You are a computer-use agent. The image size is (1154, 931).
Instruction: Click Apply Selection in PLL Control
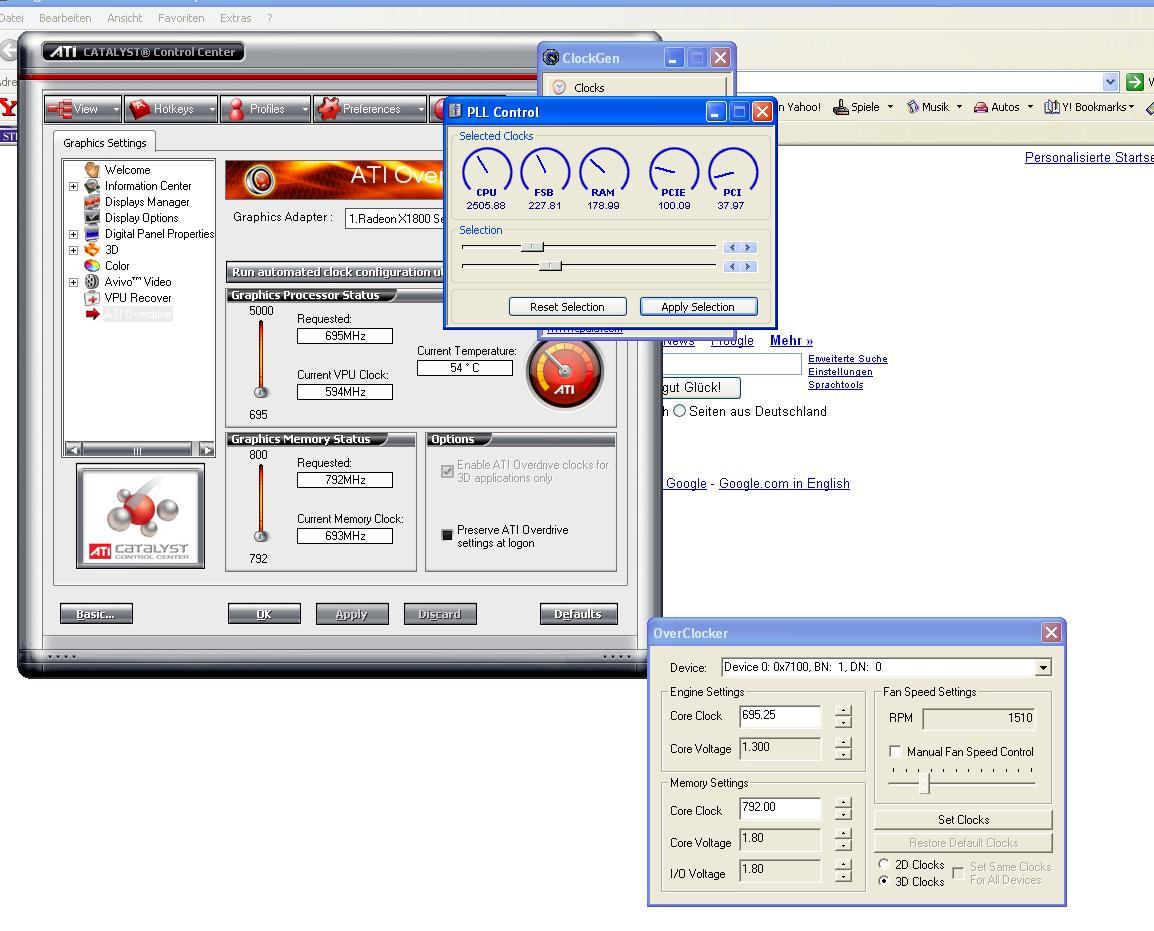698,307
